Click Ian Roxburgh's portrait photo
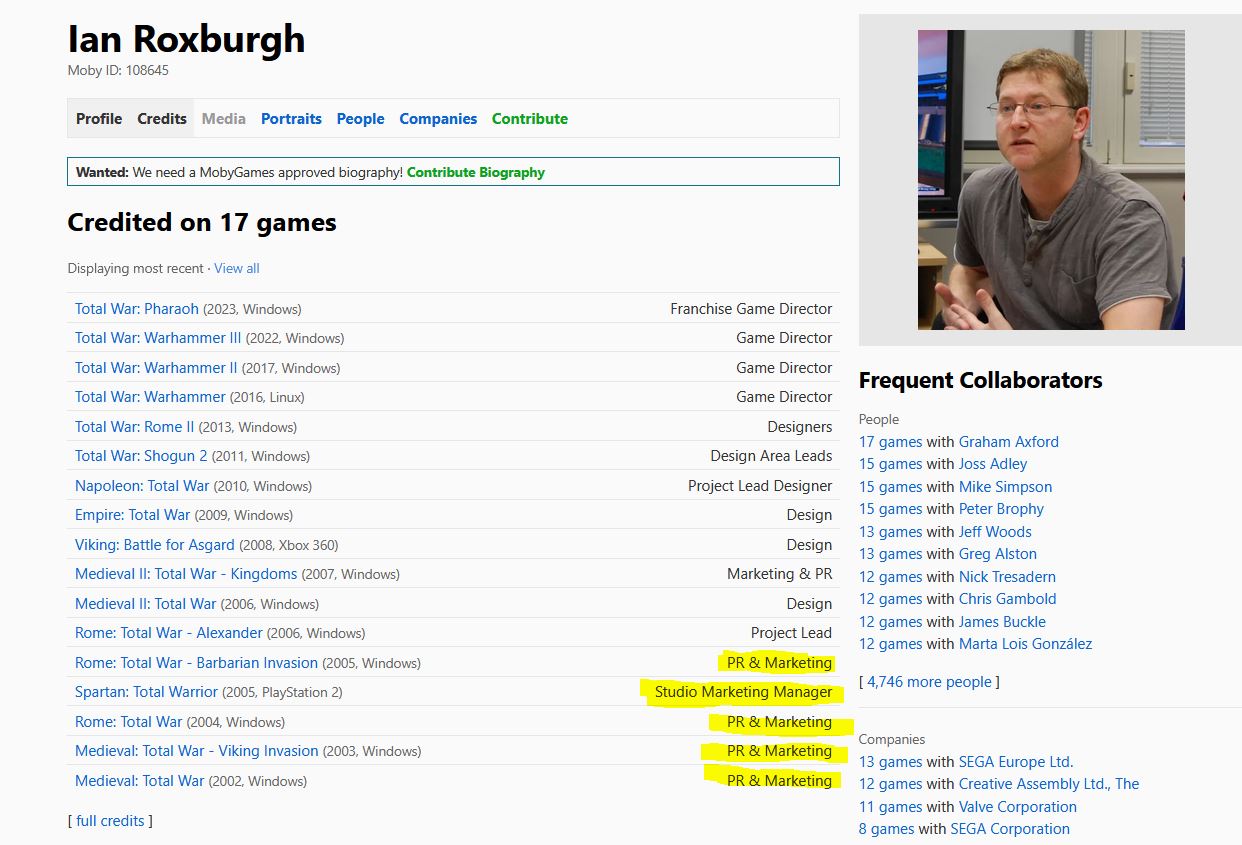1242x845 pixels. point(1051,180)
